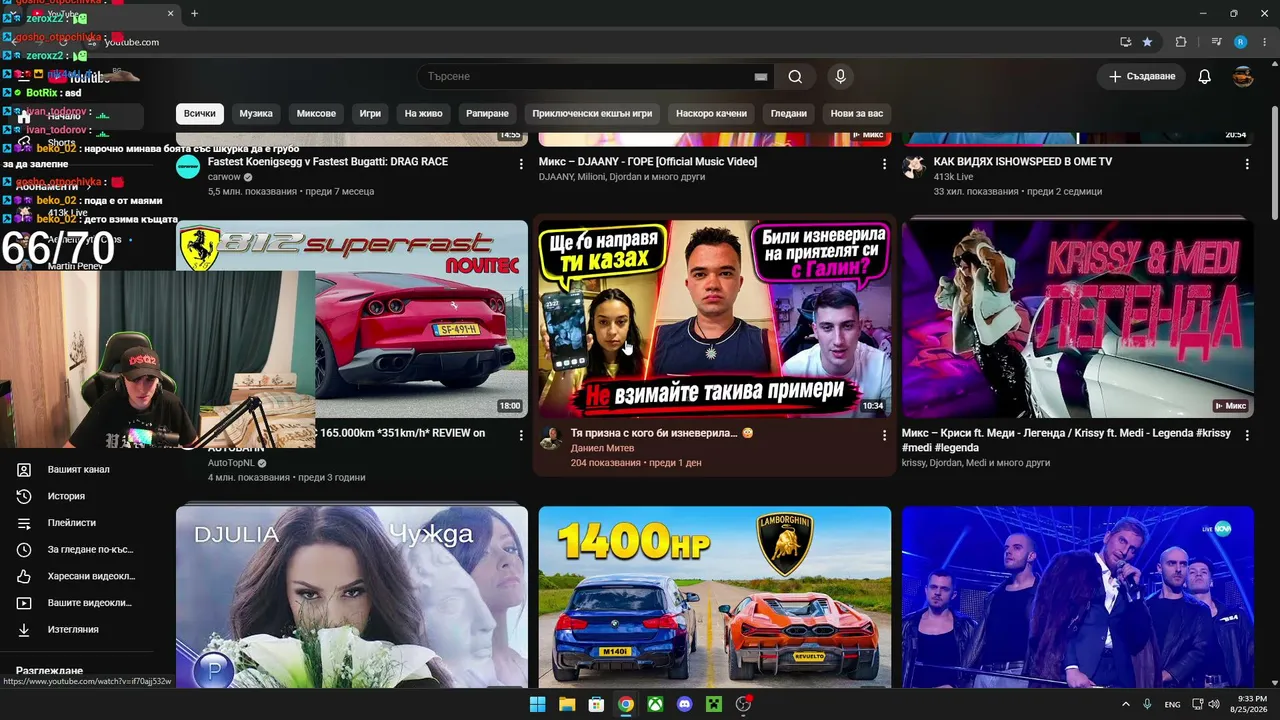The width and height of the screenshot is (1280, 720).
Task: Open the Windows Start menu
Action: coord(537,704)
